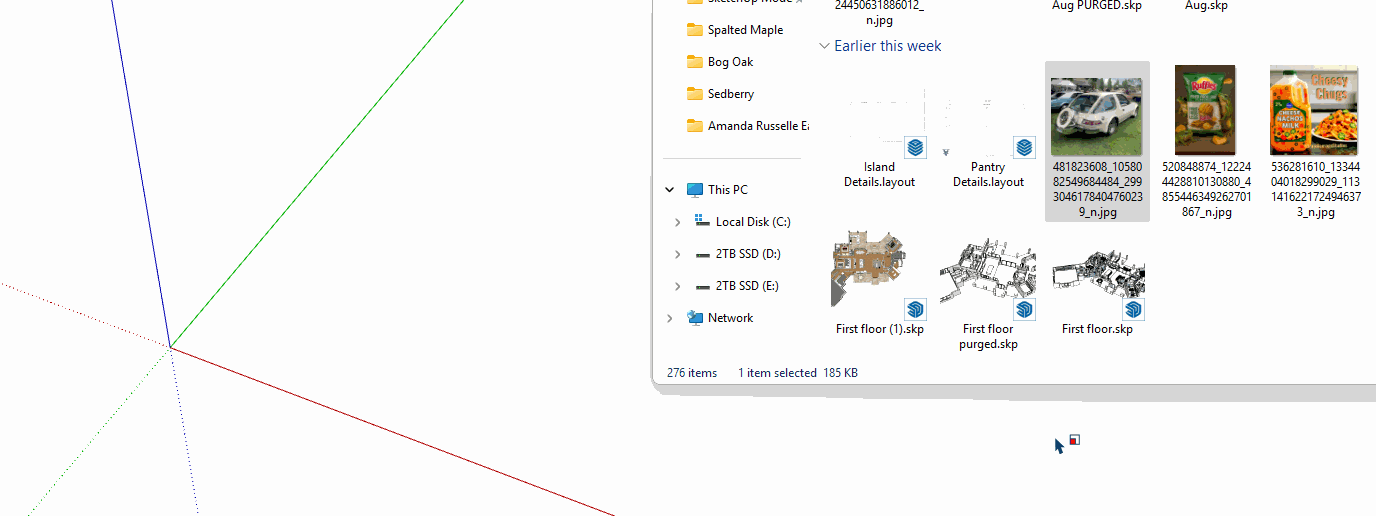Click the Sedberry folder icon
This screenshot has width=1376, height=516.
pos(695,94)
